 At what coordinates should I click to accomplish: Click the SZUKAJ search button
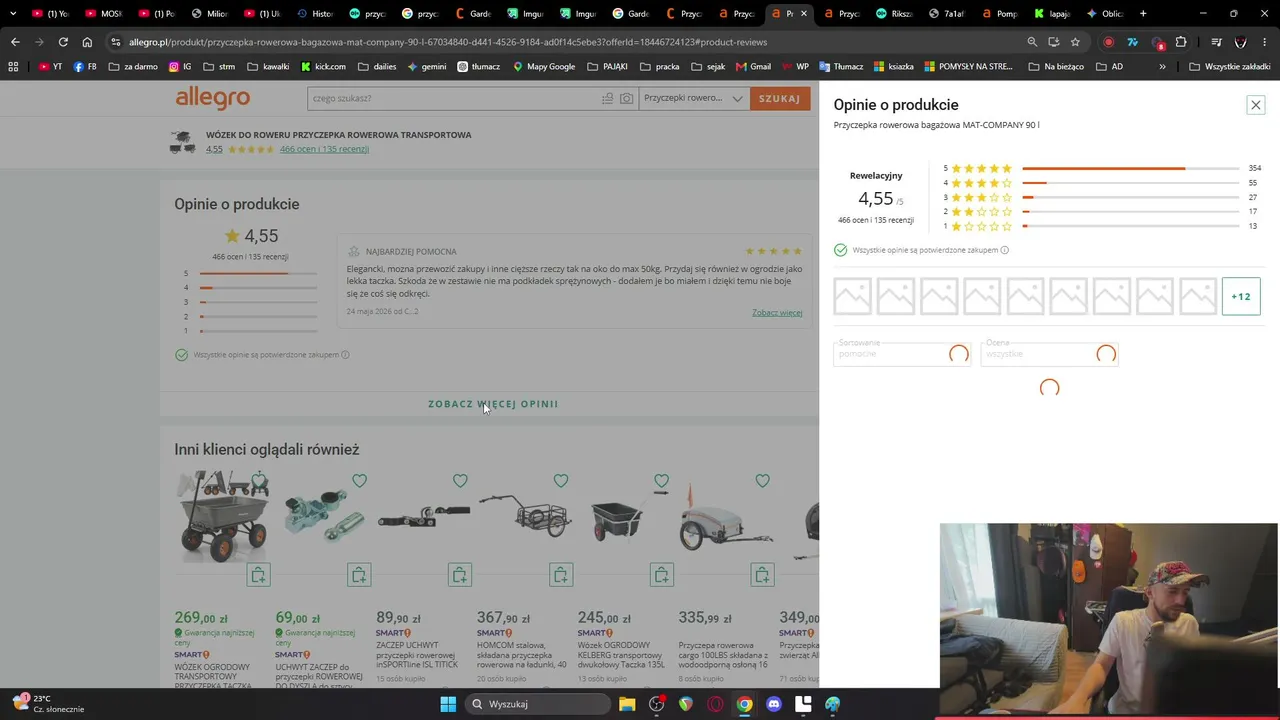click(x=780, y=98)
